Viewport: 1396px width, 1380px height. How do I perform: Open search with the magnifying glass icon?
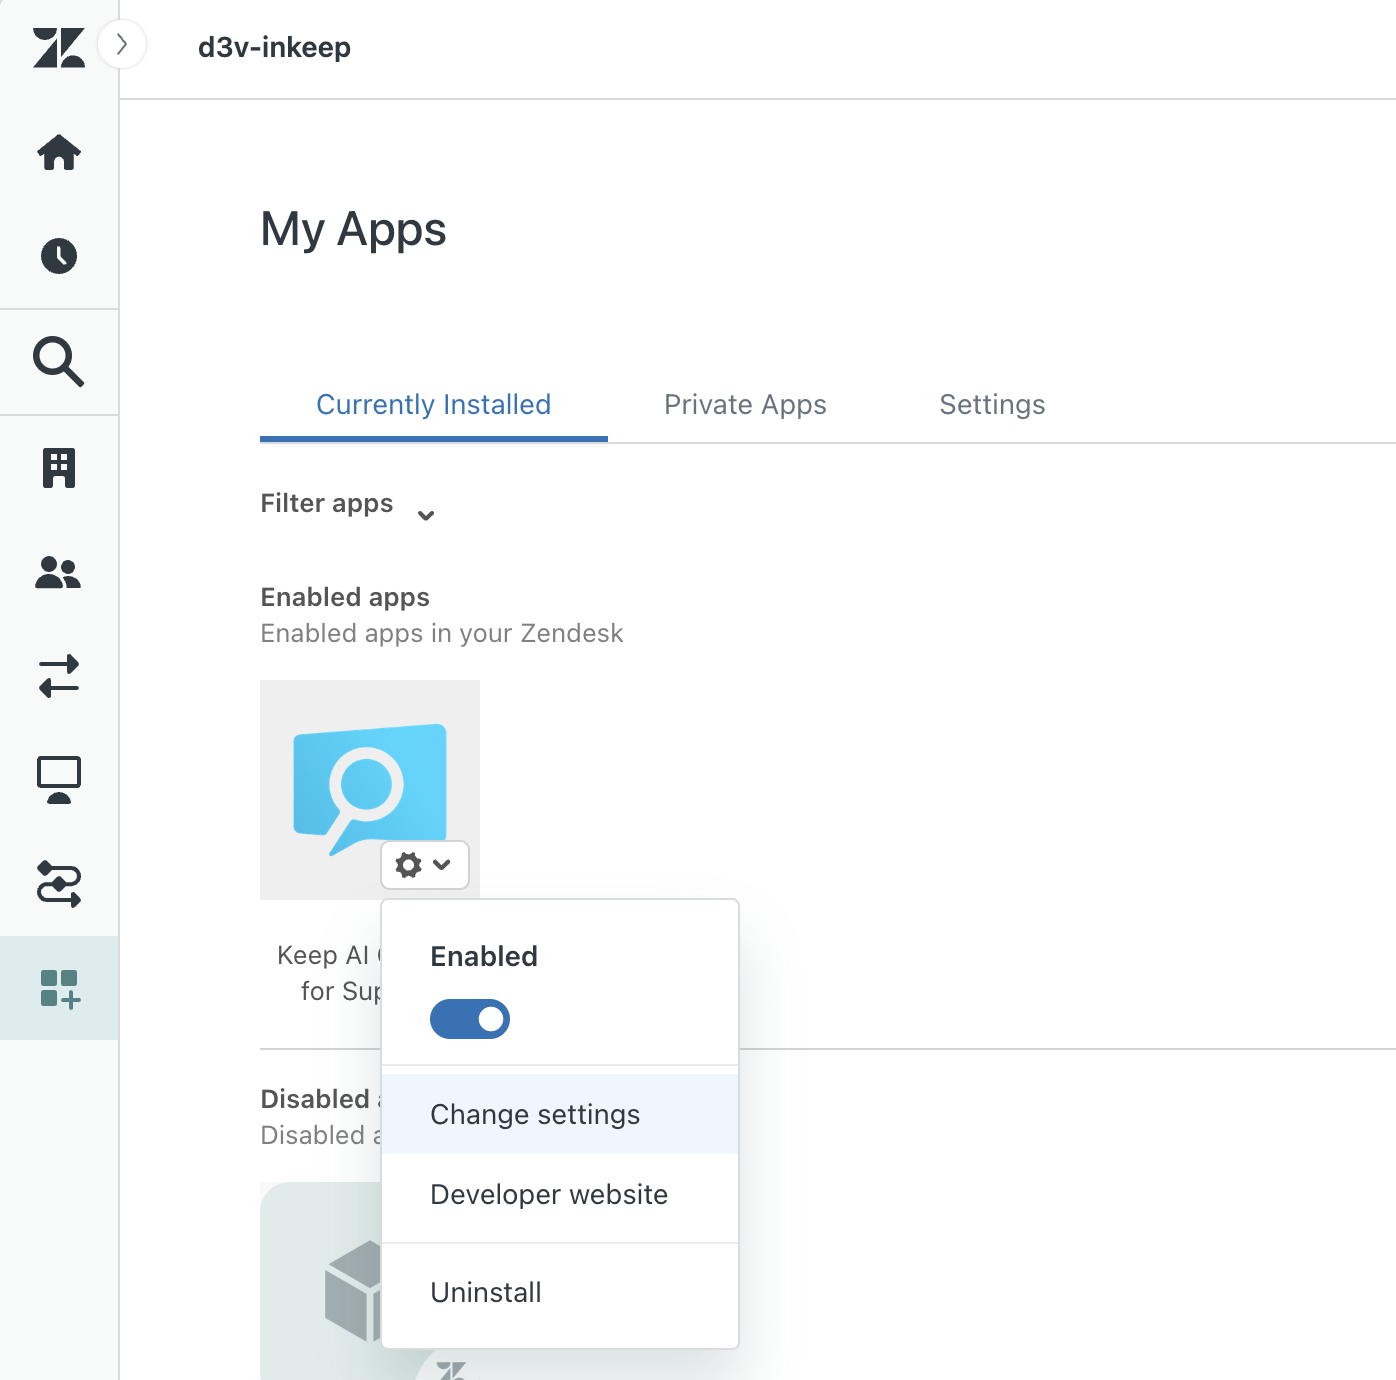click(x=59, y=362)
